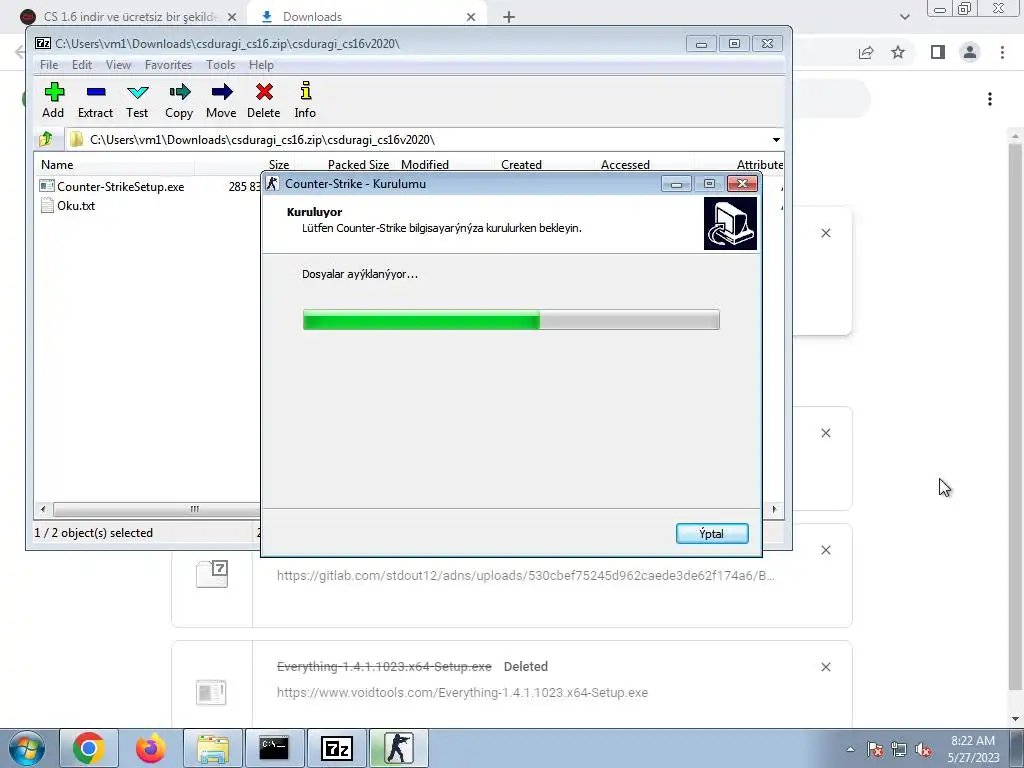This screenshot has height=768, width=1024.
Task: Click the 7-Zip address path field
Action: pos(417,140)
